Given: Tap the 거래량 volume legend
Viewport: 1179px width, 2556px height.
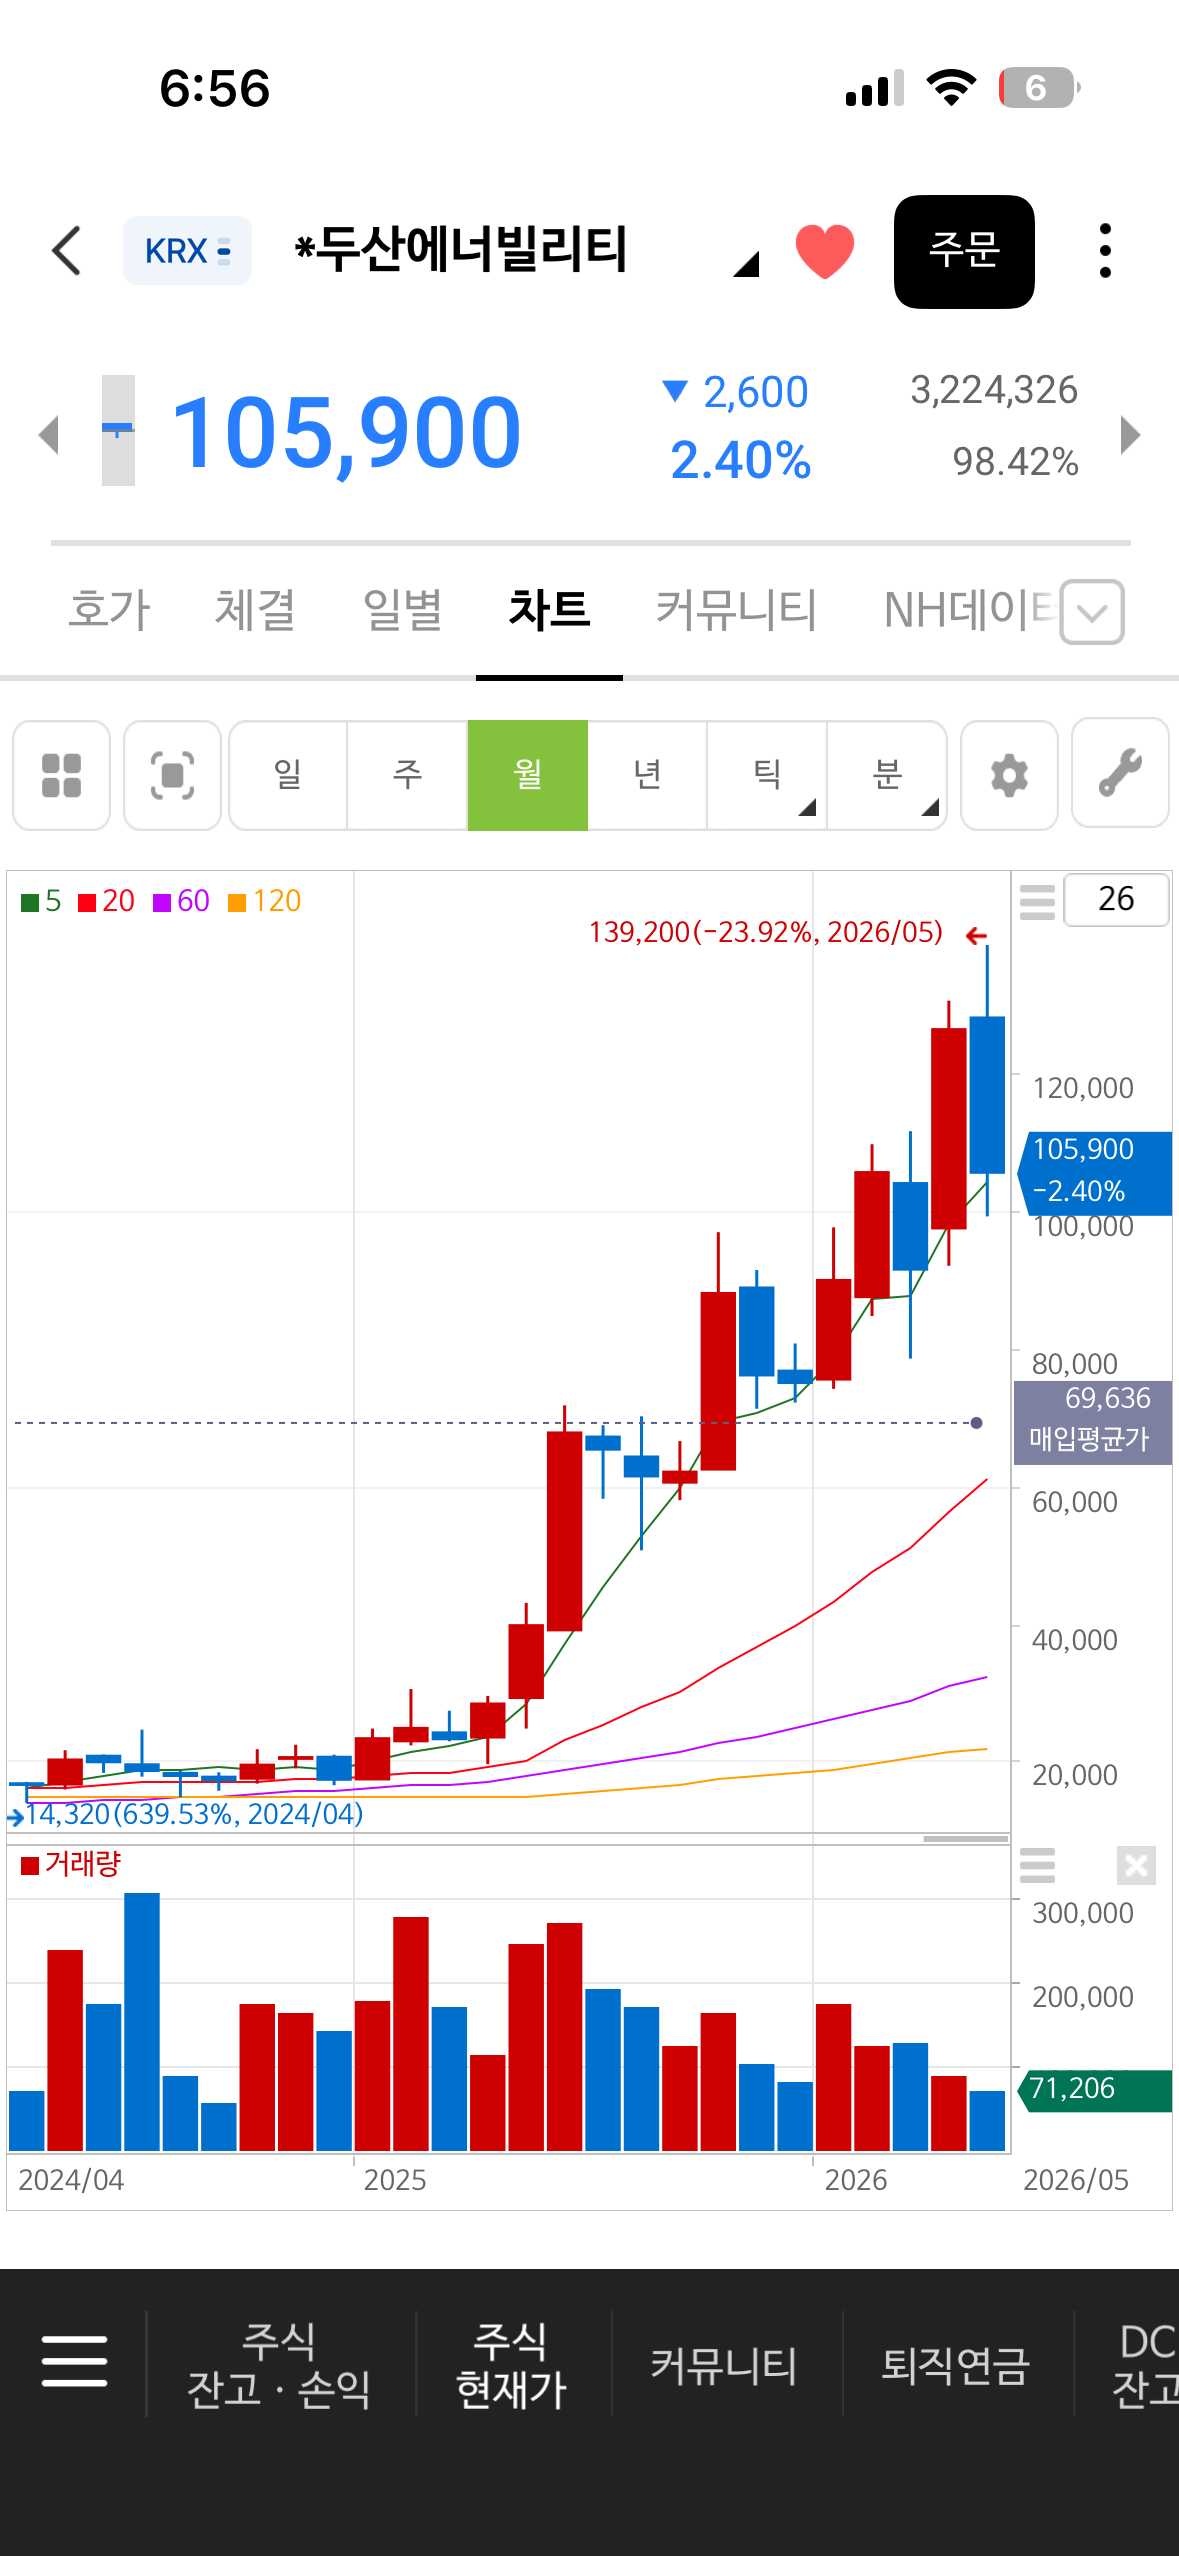Looking at the screenshot, I should [71, 1864].
